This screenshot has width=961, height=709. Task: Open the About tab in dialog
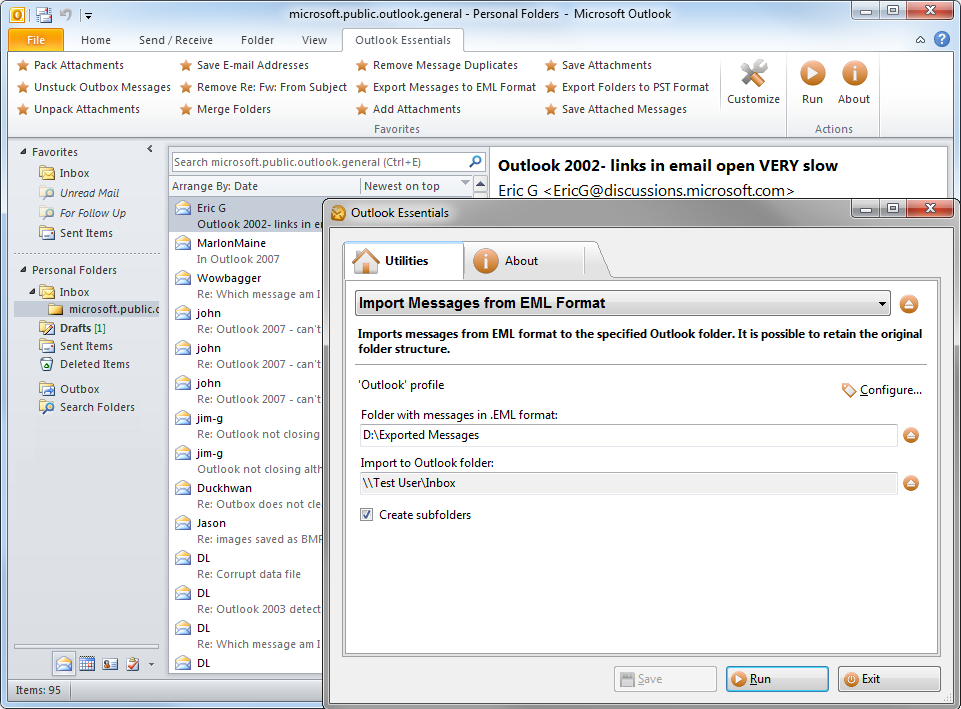523,260
